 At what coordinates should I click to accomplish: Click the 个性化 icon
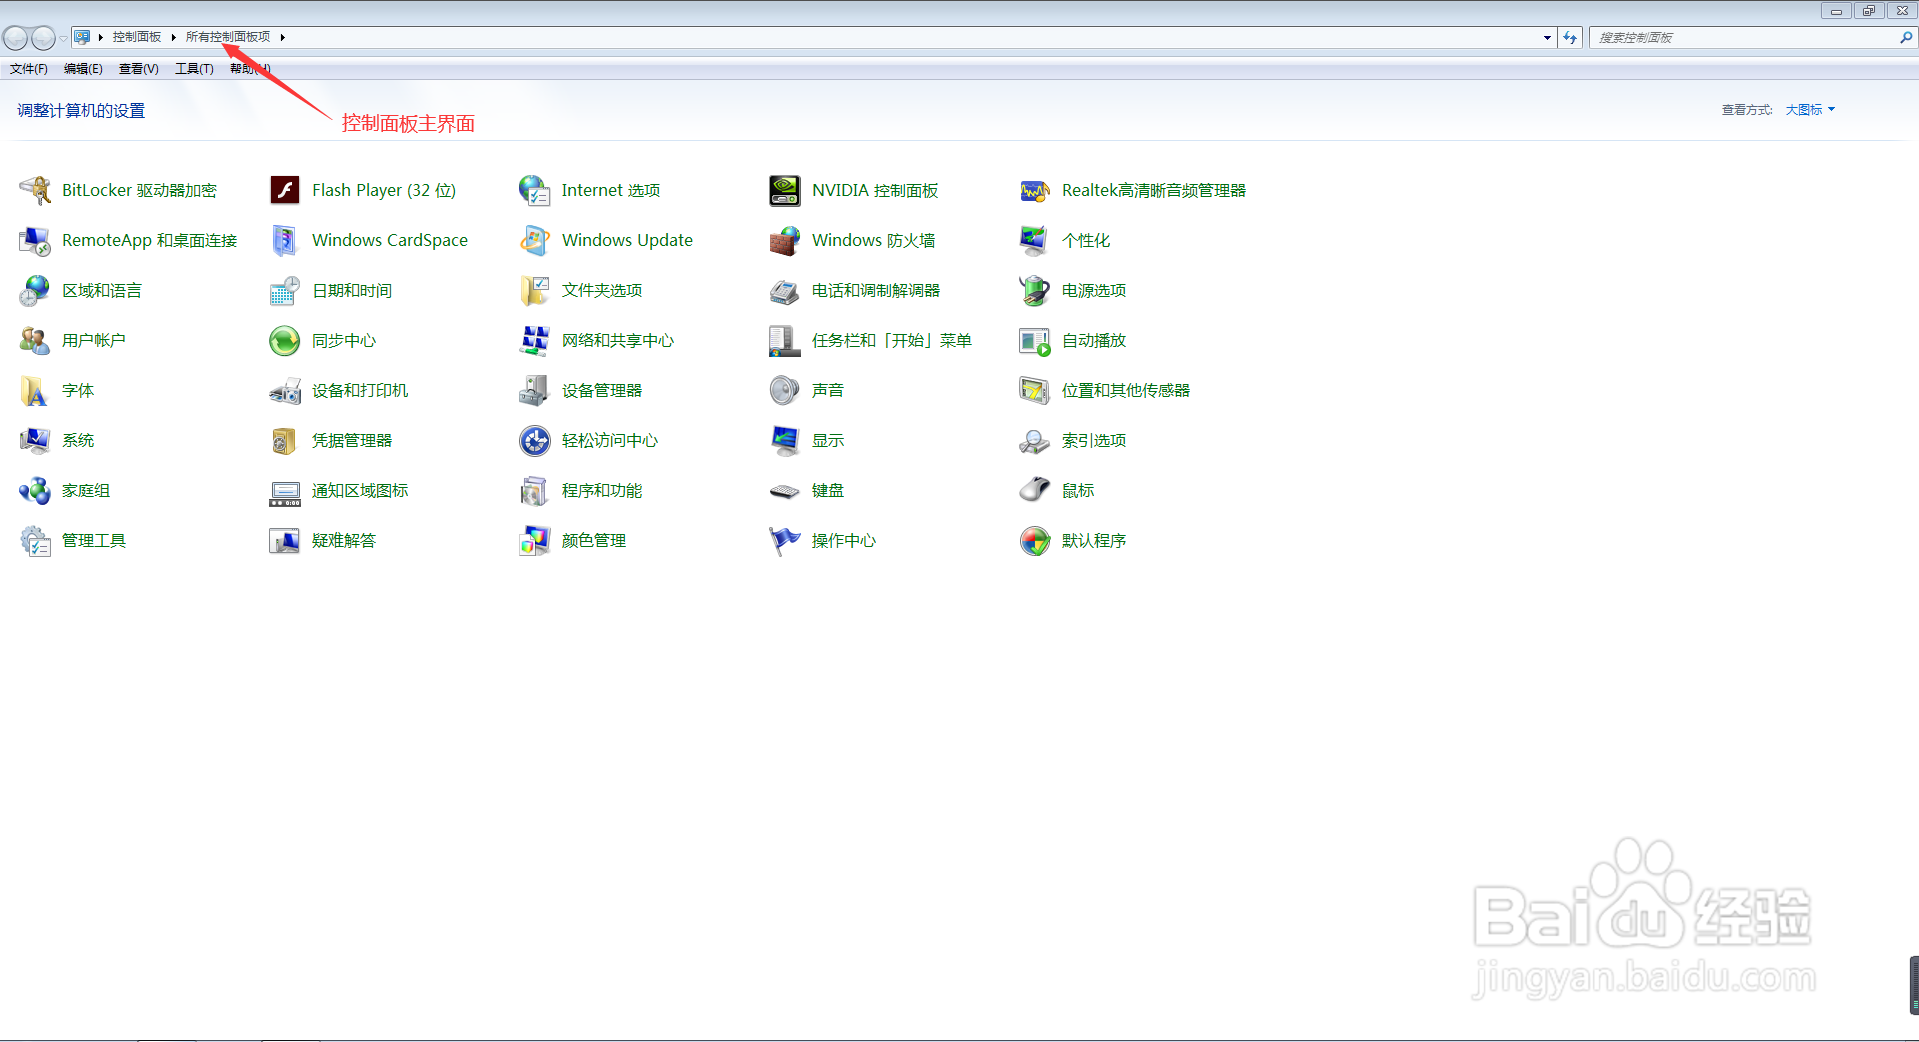pos(1035,240)
